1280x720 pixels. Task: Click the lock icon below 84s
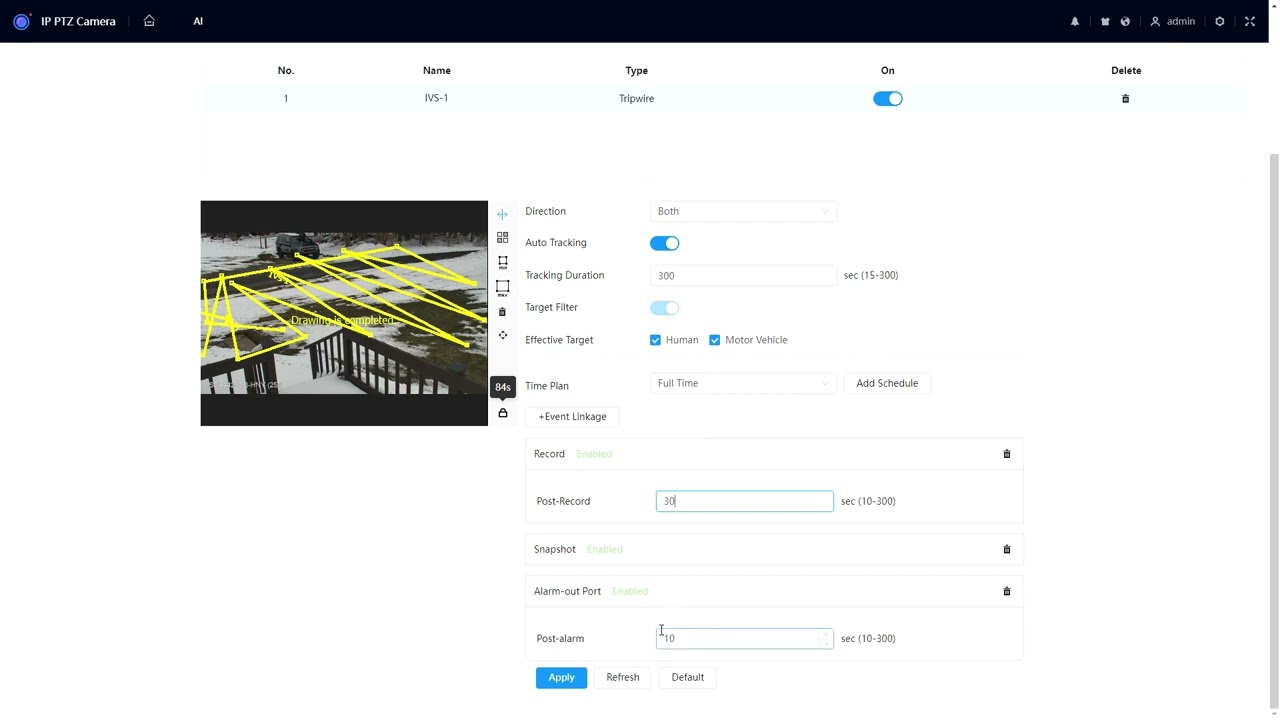click(502, 413)
